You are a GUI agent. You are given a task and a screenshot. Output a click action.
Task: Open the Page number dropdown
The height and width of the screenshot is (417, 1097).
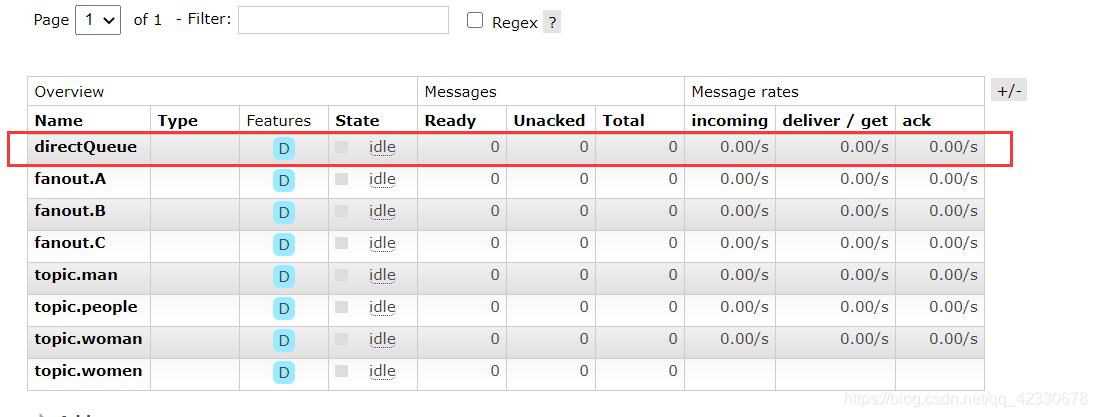pyautogui.click(x=97, y=20)
